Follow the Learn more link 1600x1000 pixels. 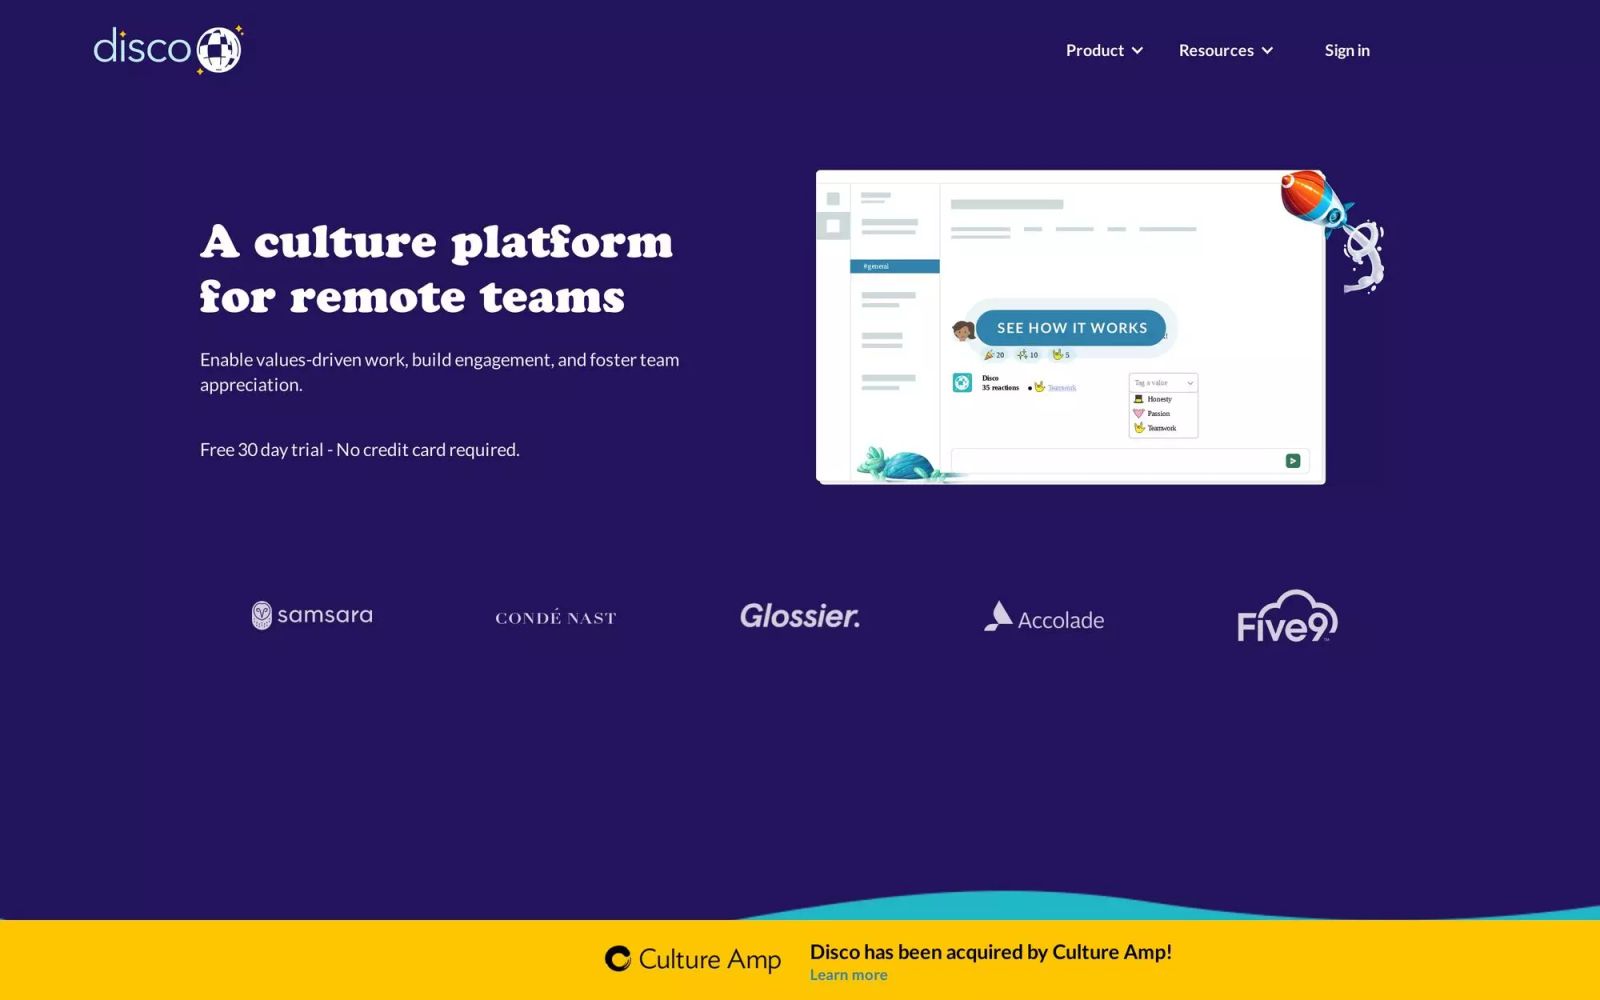(x=848, y=975)
